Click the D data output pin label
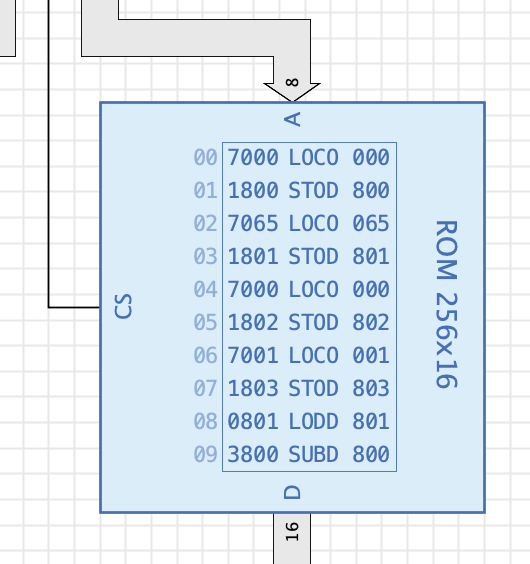This screenshot has width=530, height=564. tap(292, 492)
